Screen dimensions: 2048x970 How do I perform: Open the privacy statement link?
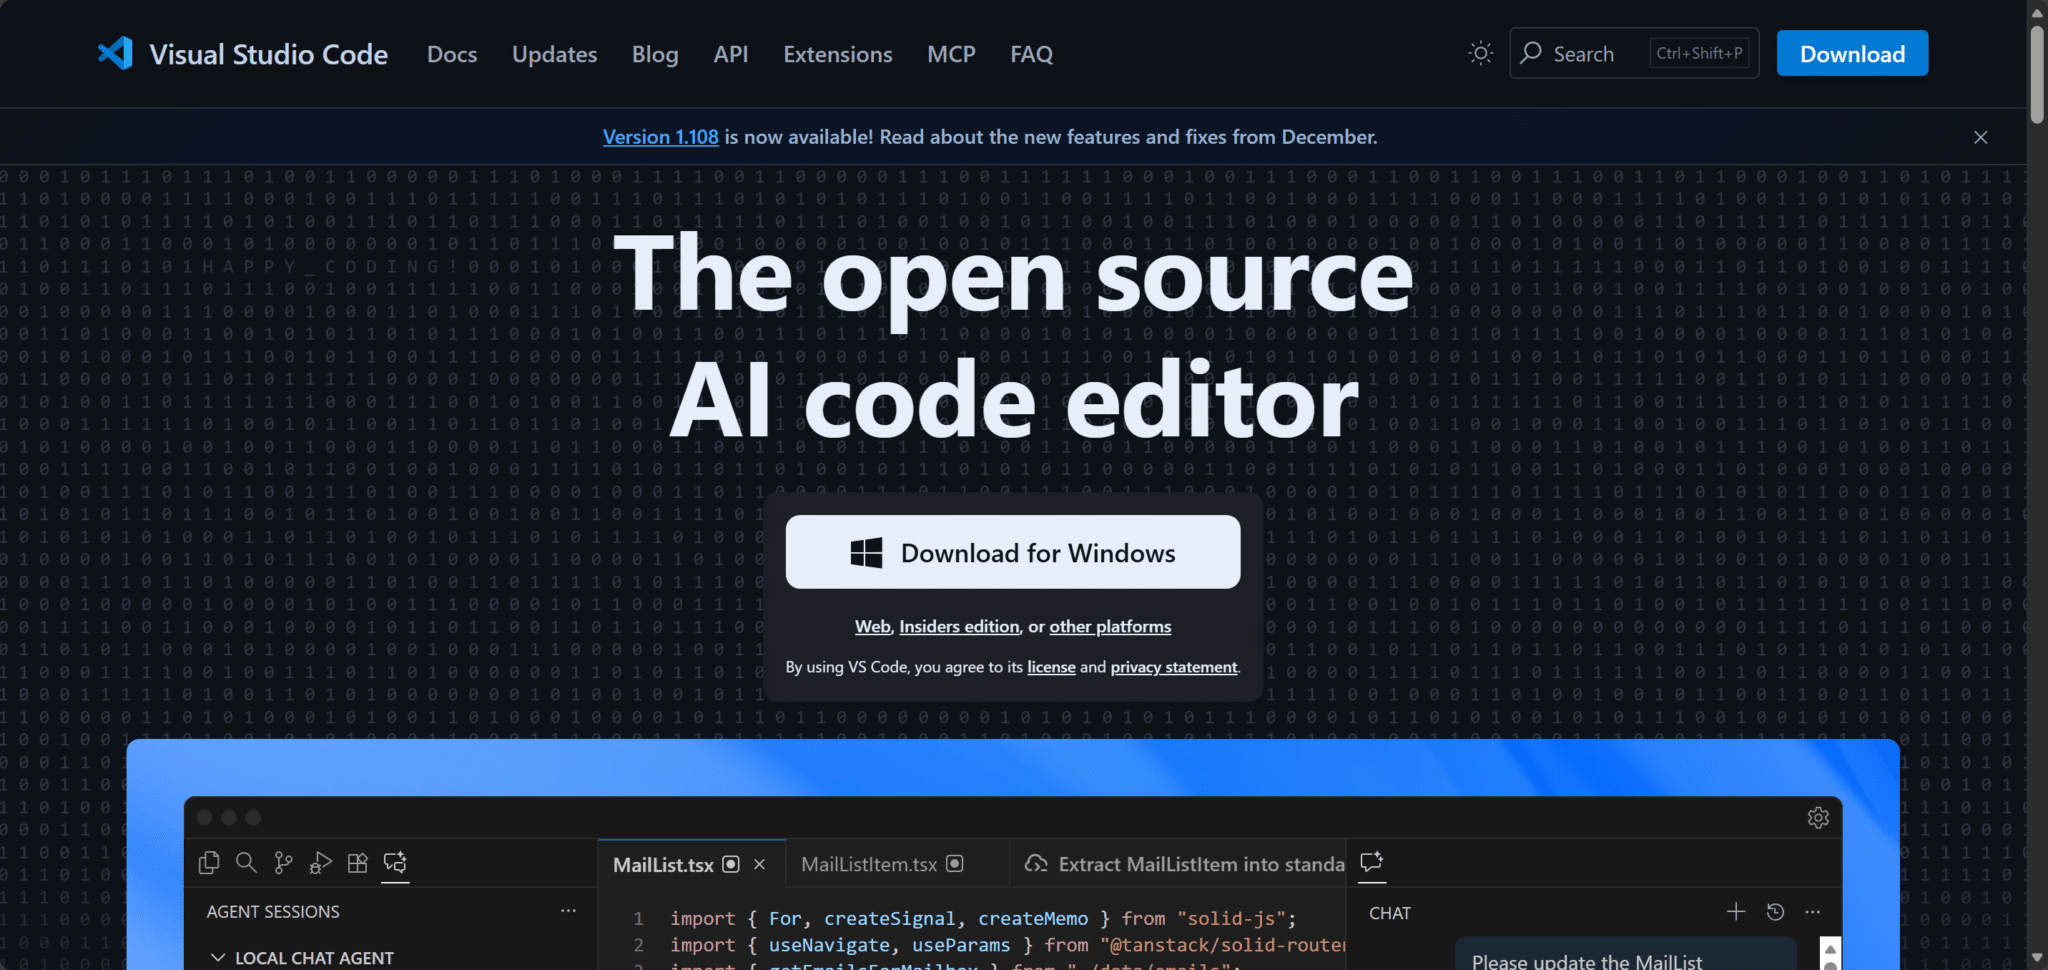1174,667
